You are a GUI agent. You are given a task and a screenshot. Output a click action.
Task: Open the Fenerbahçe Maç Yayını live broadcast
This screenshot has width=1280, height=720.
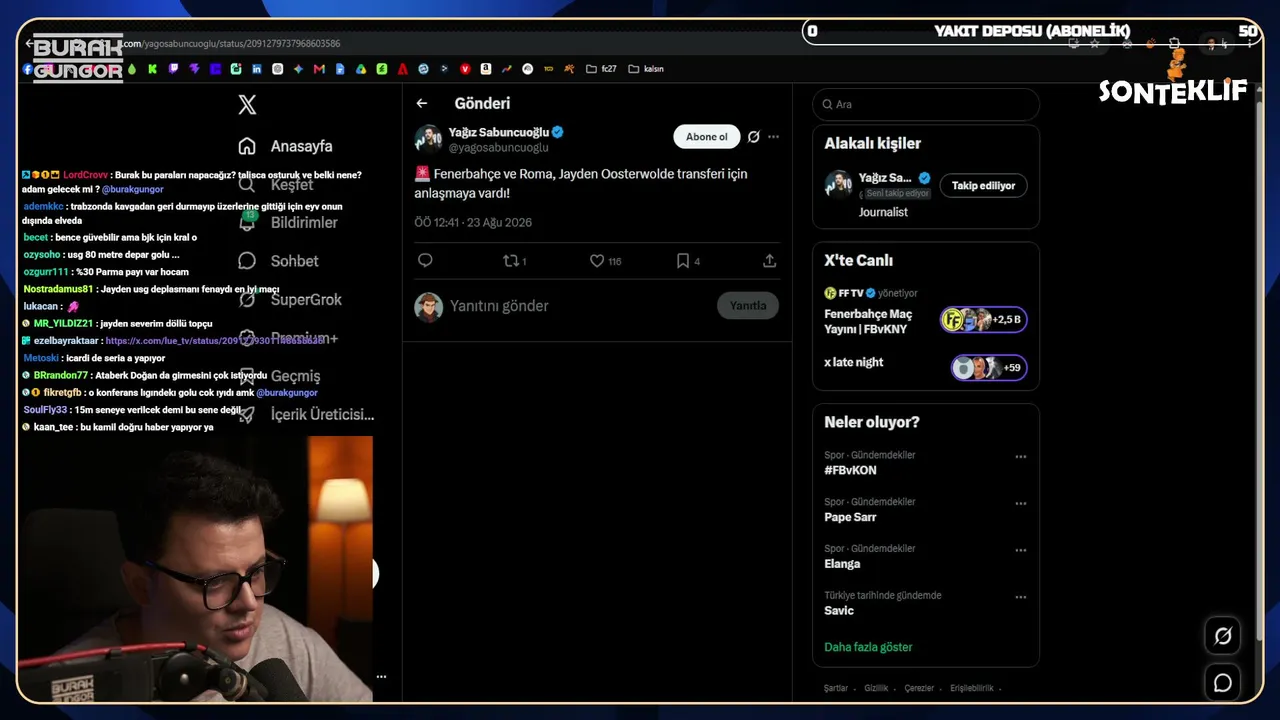868,321
